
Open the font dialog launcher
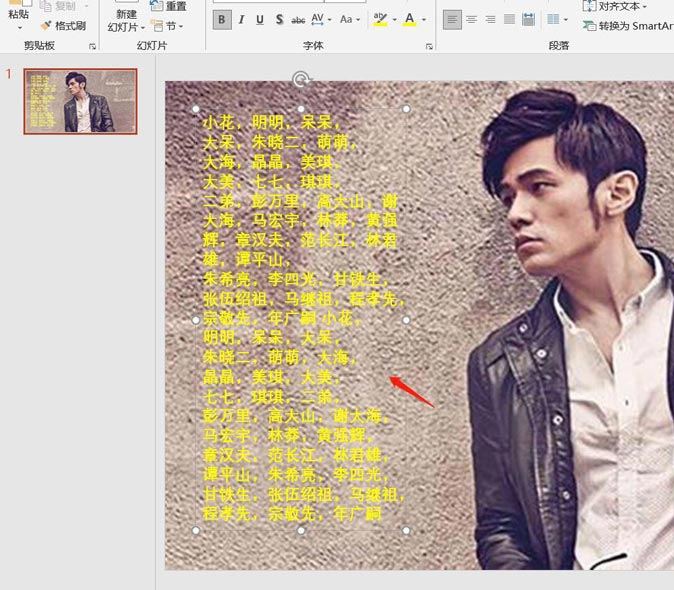point(429,46)
